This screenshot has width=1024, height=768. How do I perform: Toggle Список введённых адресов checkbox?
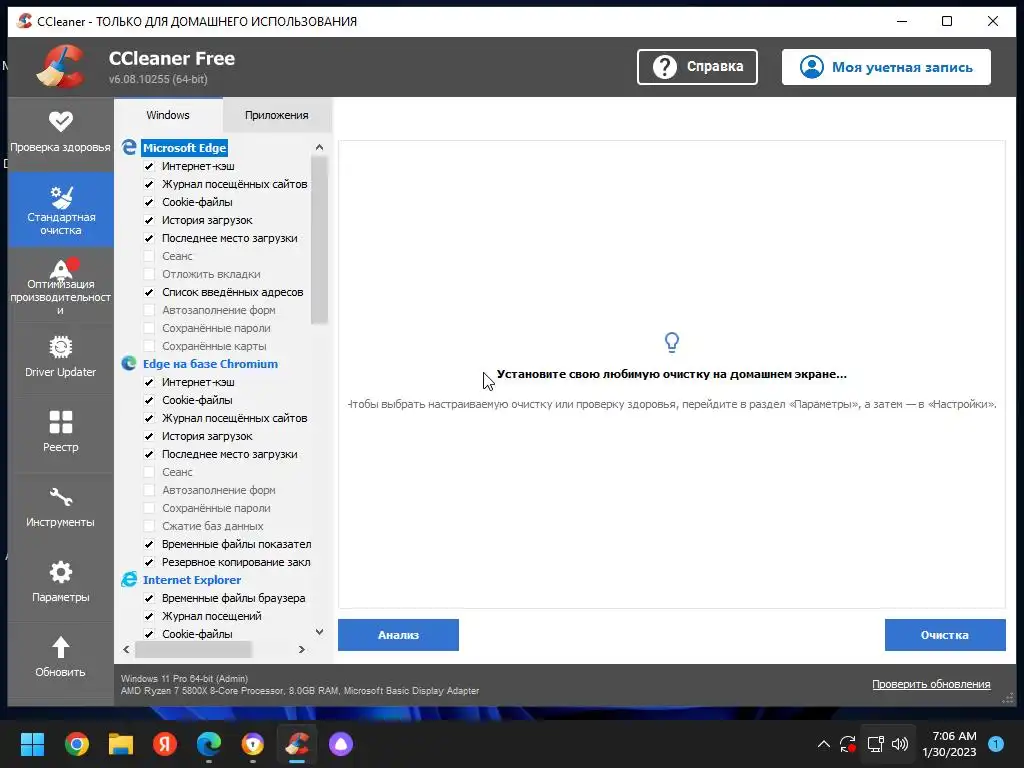(x=149, y=292)
